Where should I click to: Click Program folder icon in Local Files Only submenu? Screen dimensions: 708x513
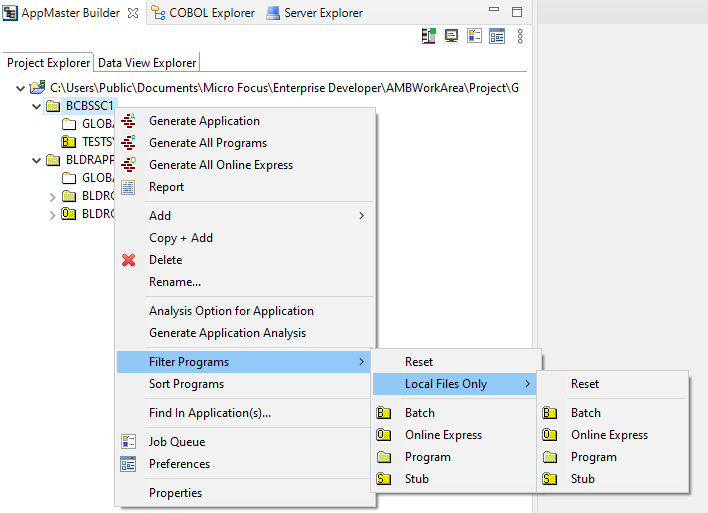(x=550, y=457)
